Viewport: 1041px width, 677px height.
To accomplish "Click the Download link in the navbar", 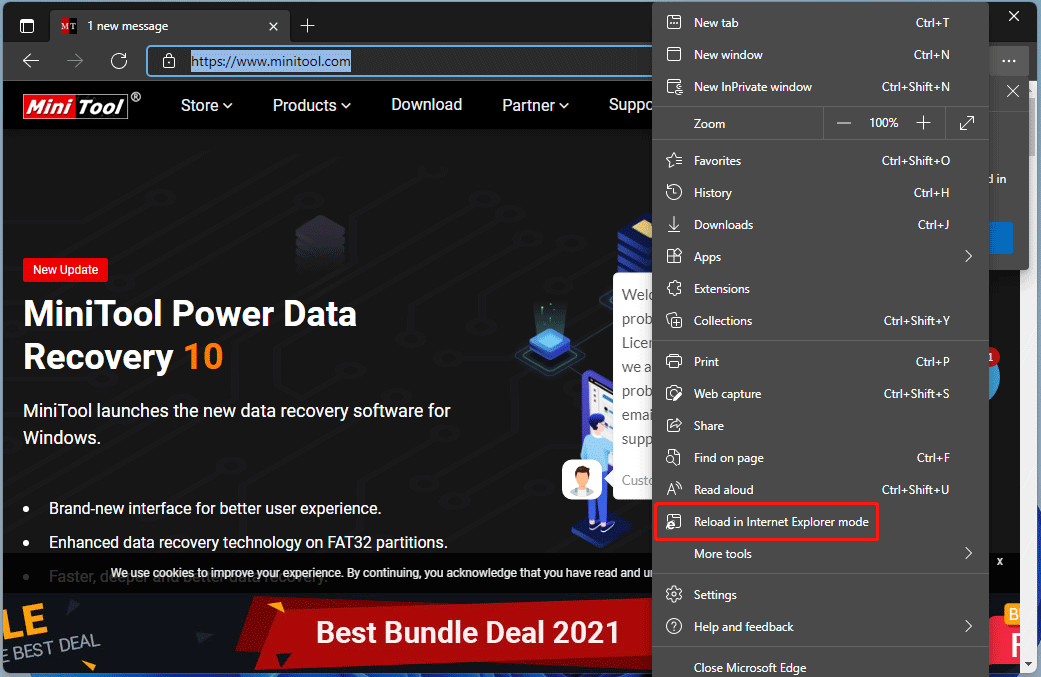I will click(426, 105).
